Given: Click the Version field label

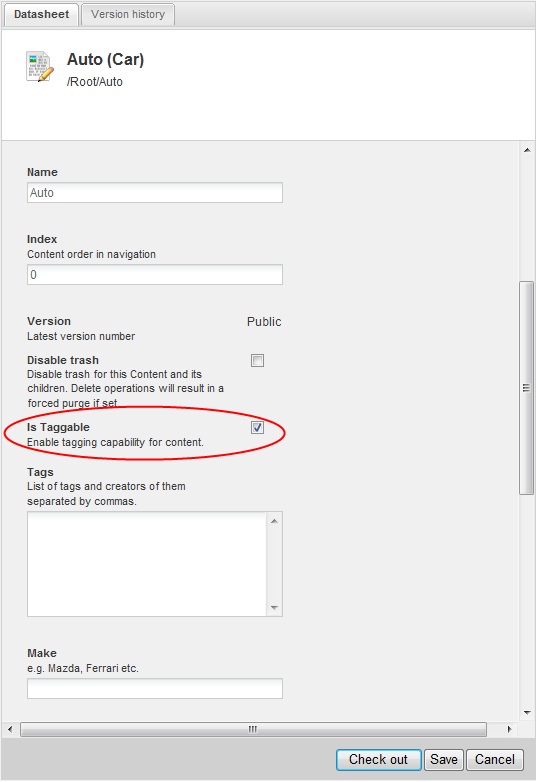Looking at the screenshot, I should (49, 321).
